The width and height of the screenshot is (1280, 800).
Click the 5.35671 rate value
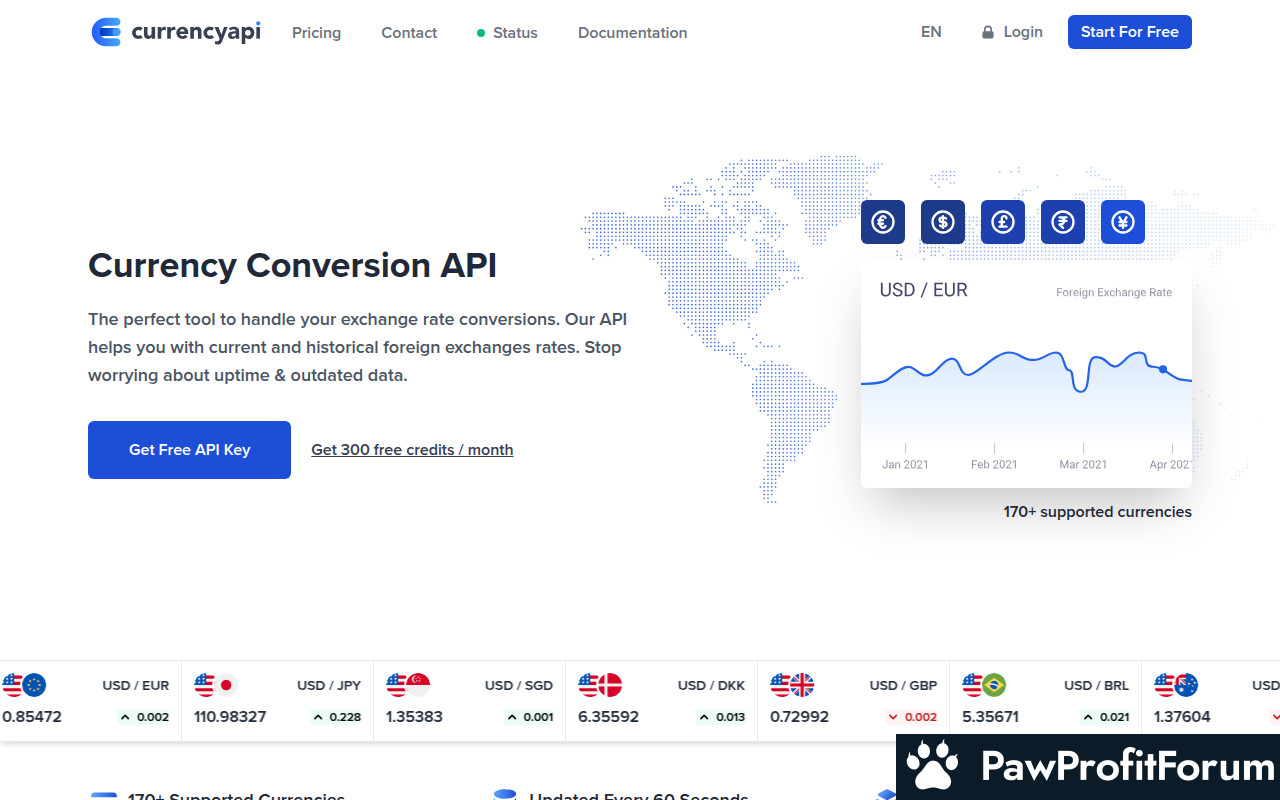tap(991, 717)
